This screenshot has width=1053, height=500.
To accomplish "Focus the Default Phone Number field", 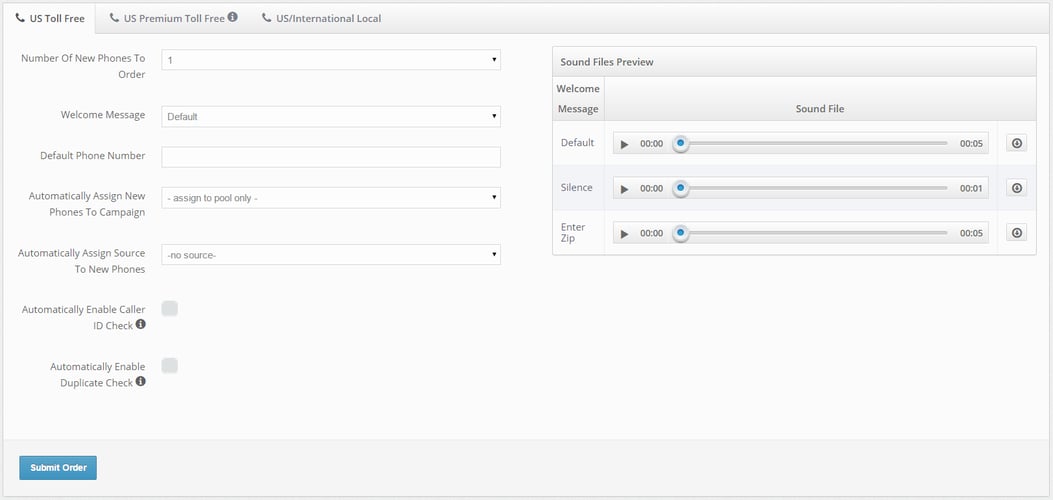I will 331,157.
